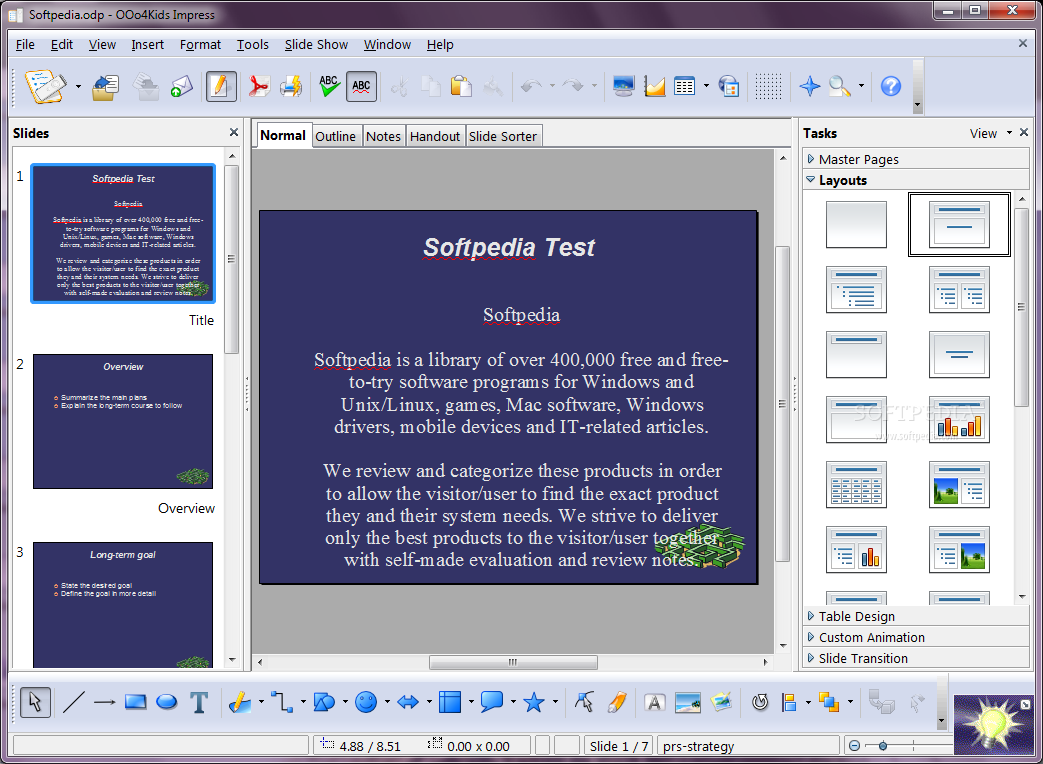Close the Slides panel

[x=233, y=132]
